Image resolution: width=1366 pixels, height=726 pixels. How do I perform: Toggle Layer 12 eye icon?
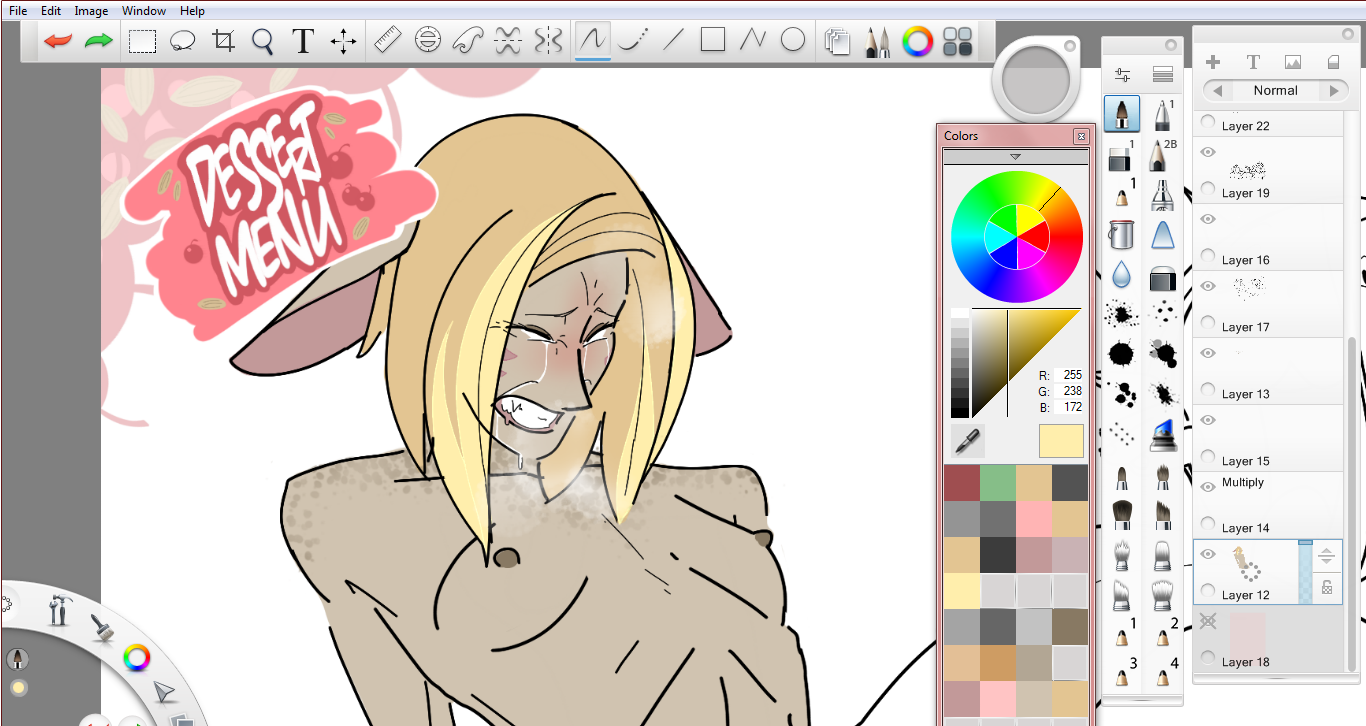tap(1208, 554)
